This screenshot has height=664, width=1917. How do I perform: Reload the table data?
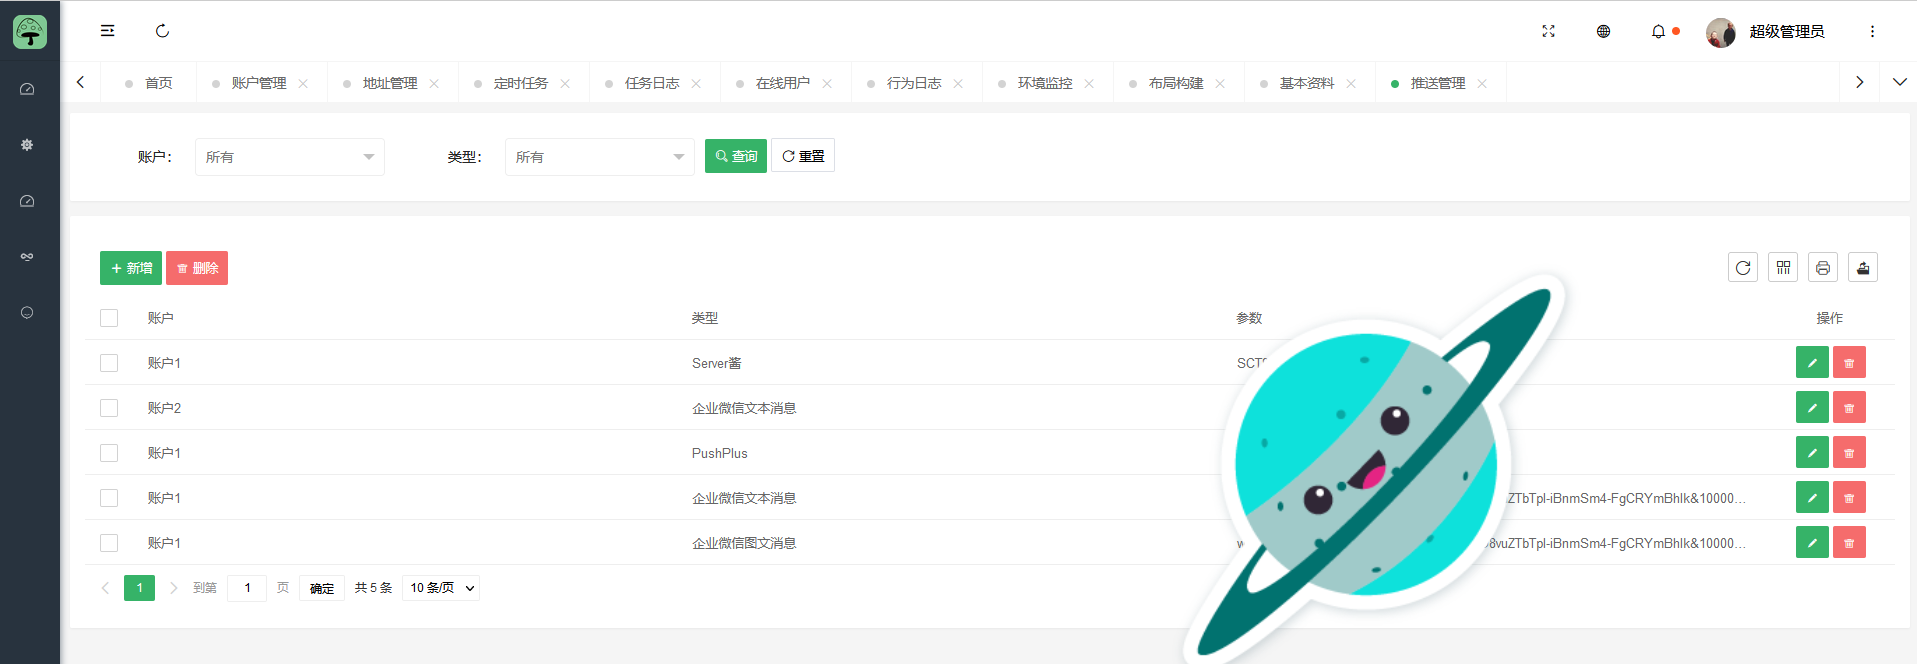point(1743,267)
